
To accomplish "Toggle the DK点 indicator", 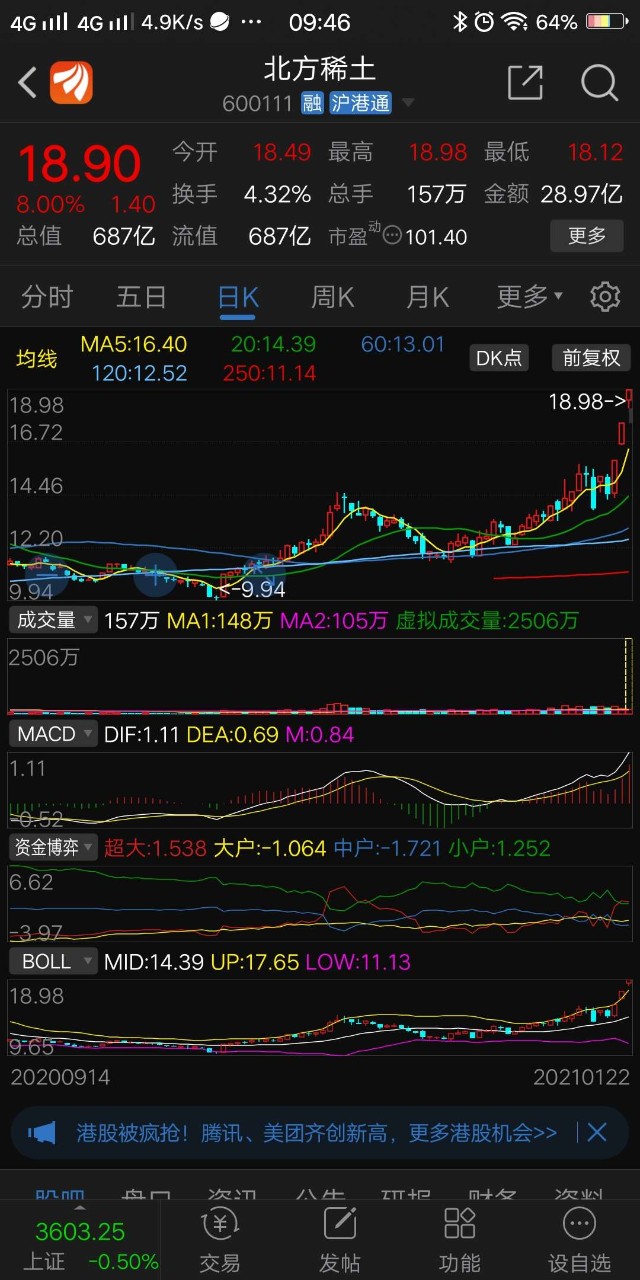I will 498,358.
